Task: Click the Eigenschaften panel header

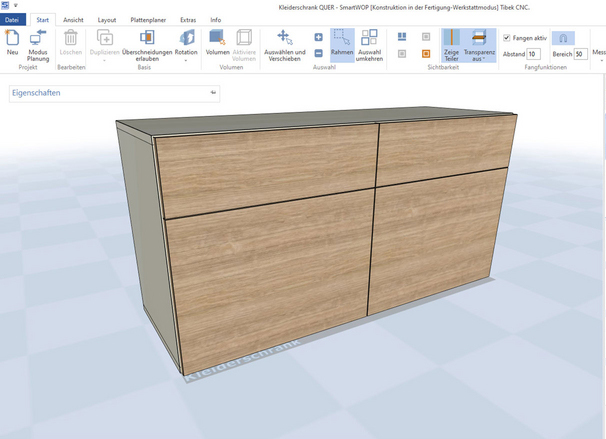Action: tap(114, 94)
